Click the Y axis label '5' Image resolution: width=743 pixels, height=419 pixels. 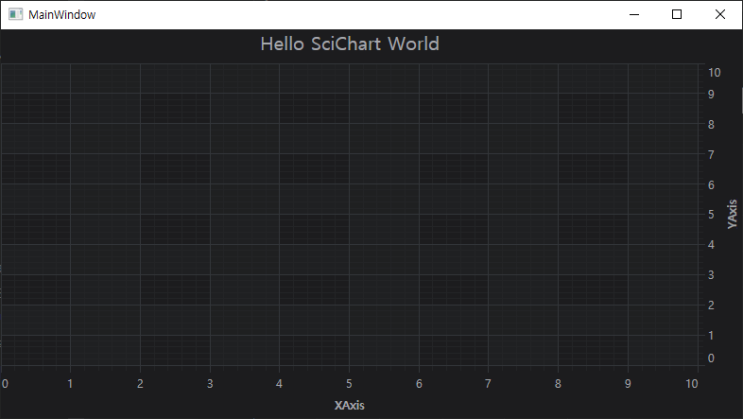711,215
